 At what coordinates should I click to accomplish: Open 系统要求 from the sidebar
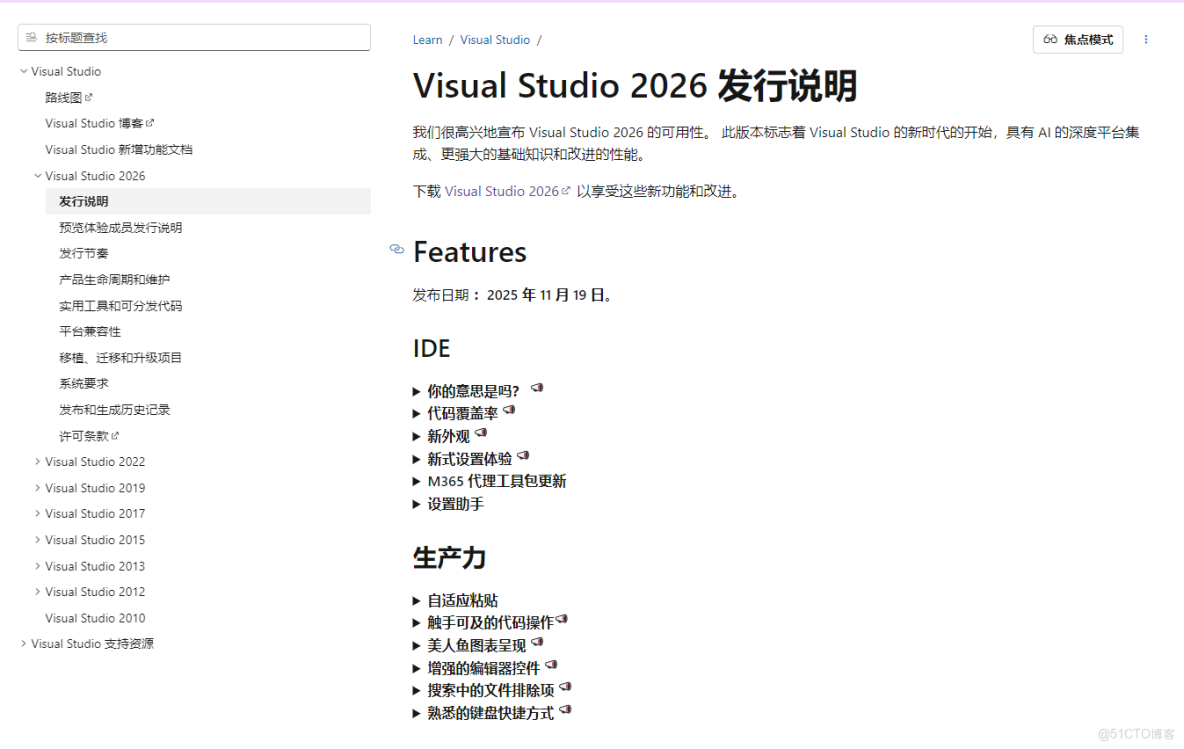[x=82, y=383]
